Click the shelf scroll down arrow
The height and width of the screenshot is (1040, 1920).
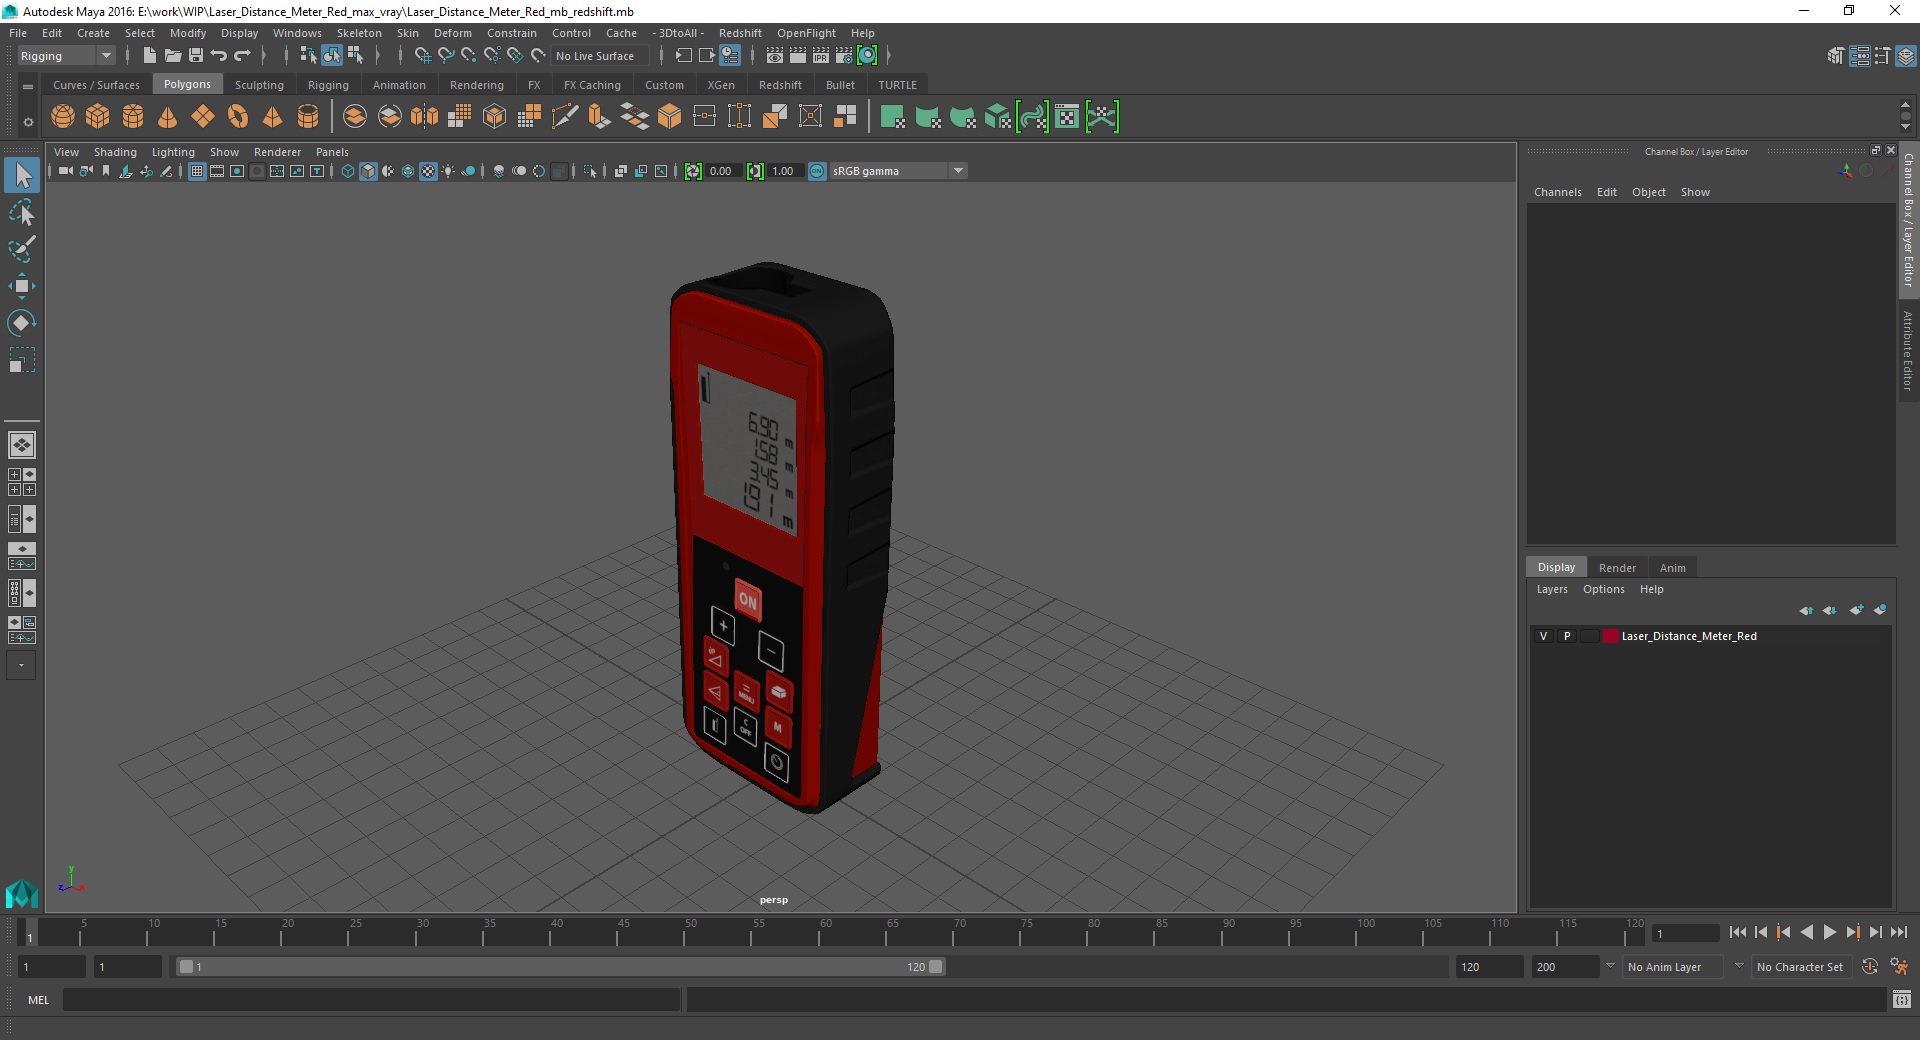[1905, 127]
